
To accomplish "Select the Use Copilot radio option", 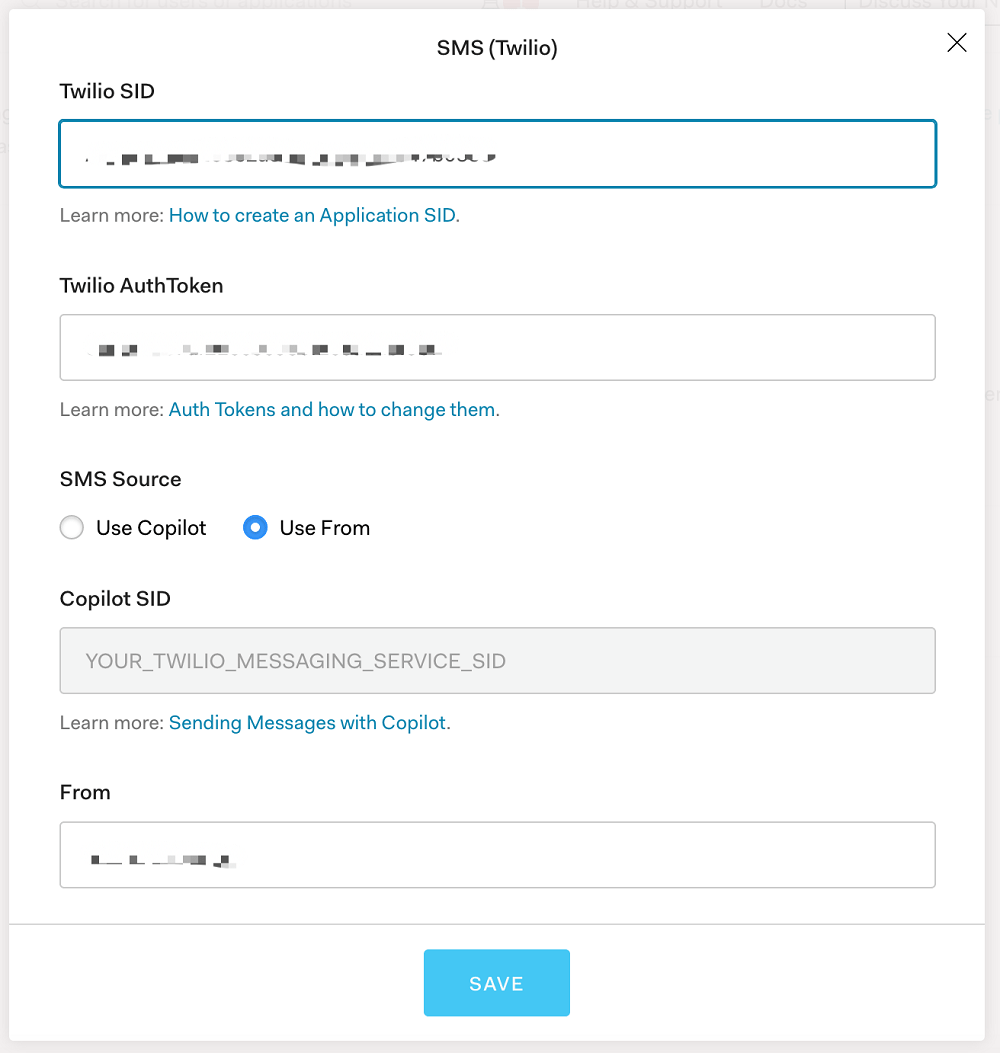I will tap(72, 528).
